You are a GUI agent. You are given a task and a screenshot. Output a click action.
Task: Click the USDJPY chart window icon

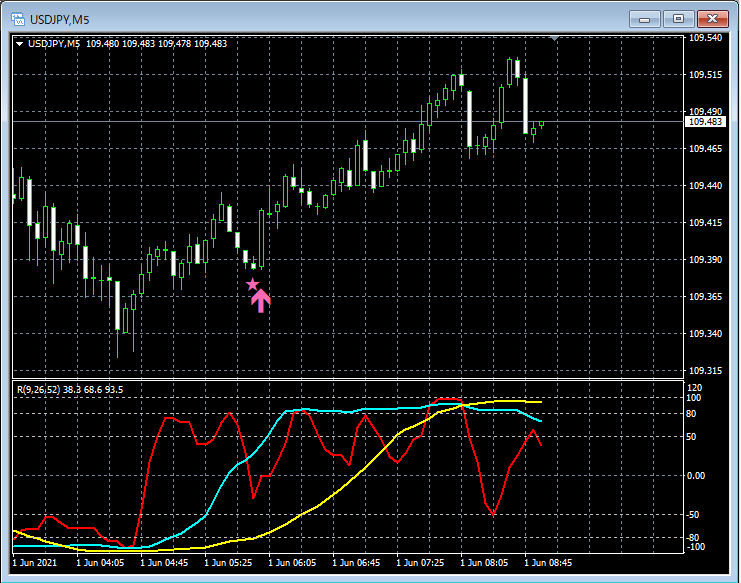[18, 19]
